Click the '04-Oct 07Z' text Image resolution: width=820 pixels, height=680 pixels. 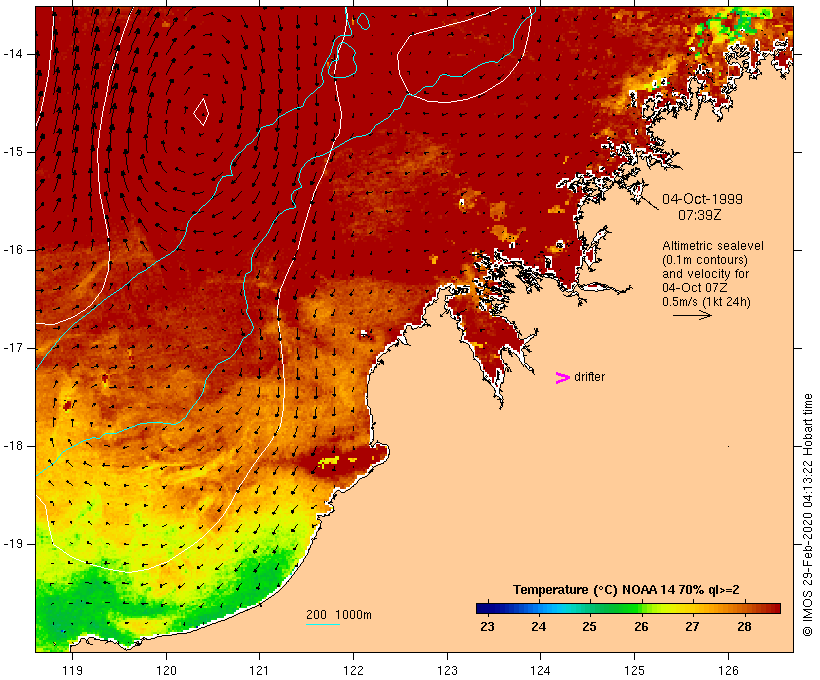(694, 288)
